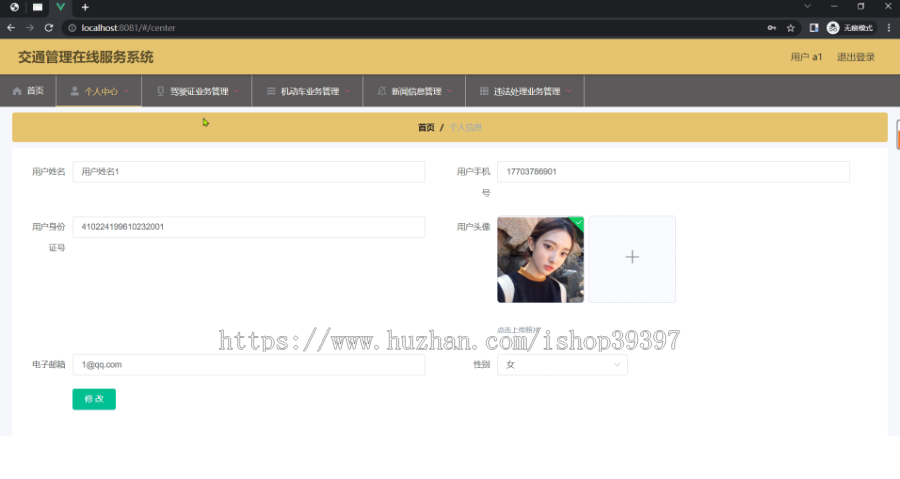
Task: Click the 电子邮箱 input field
Action: point(249,364)
